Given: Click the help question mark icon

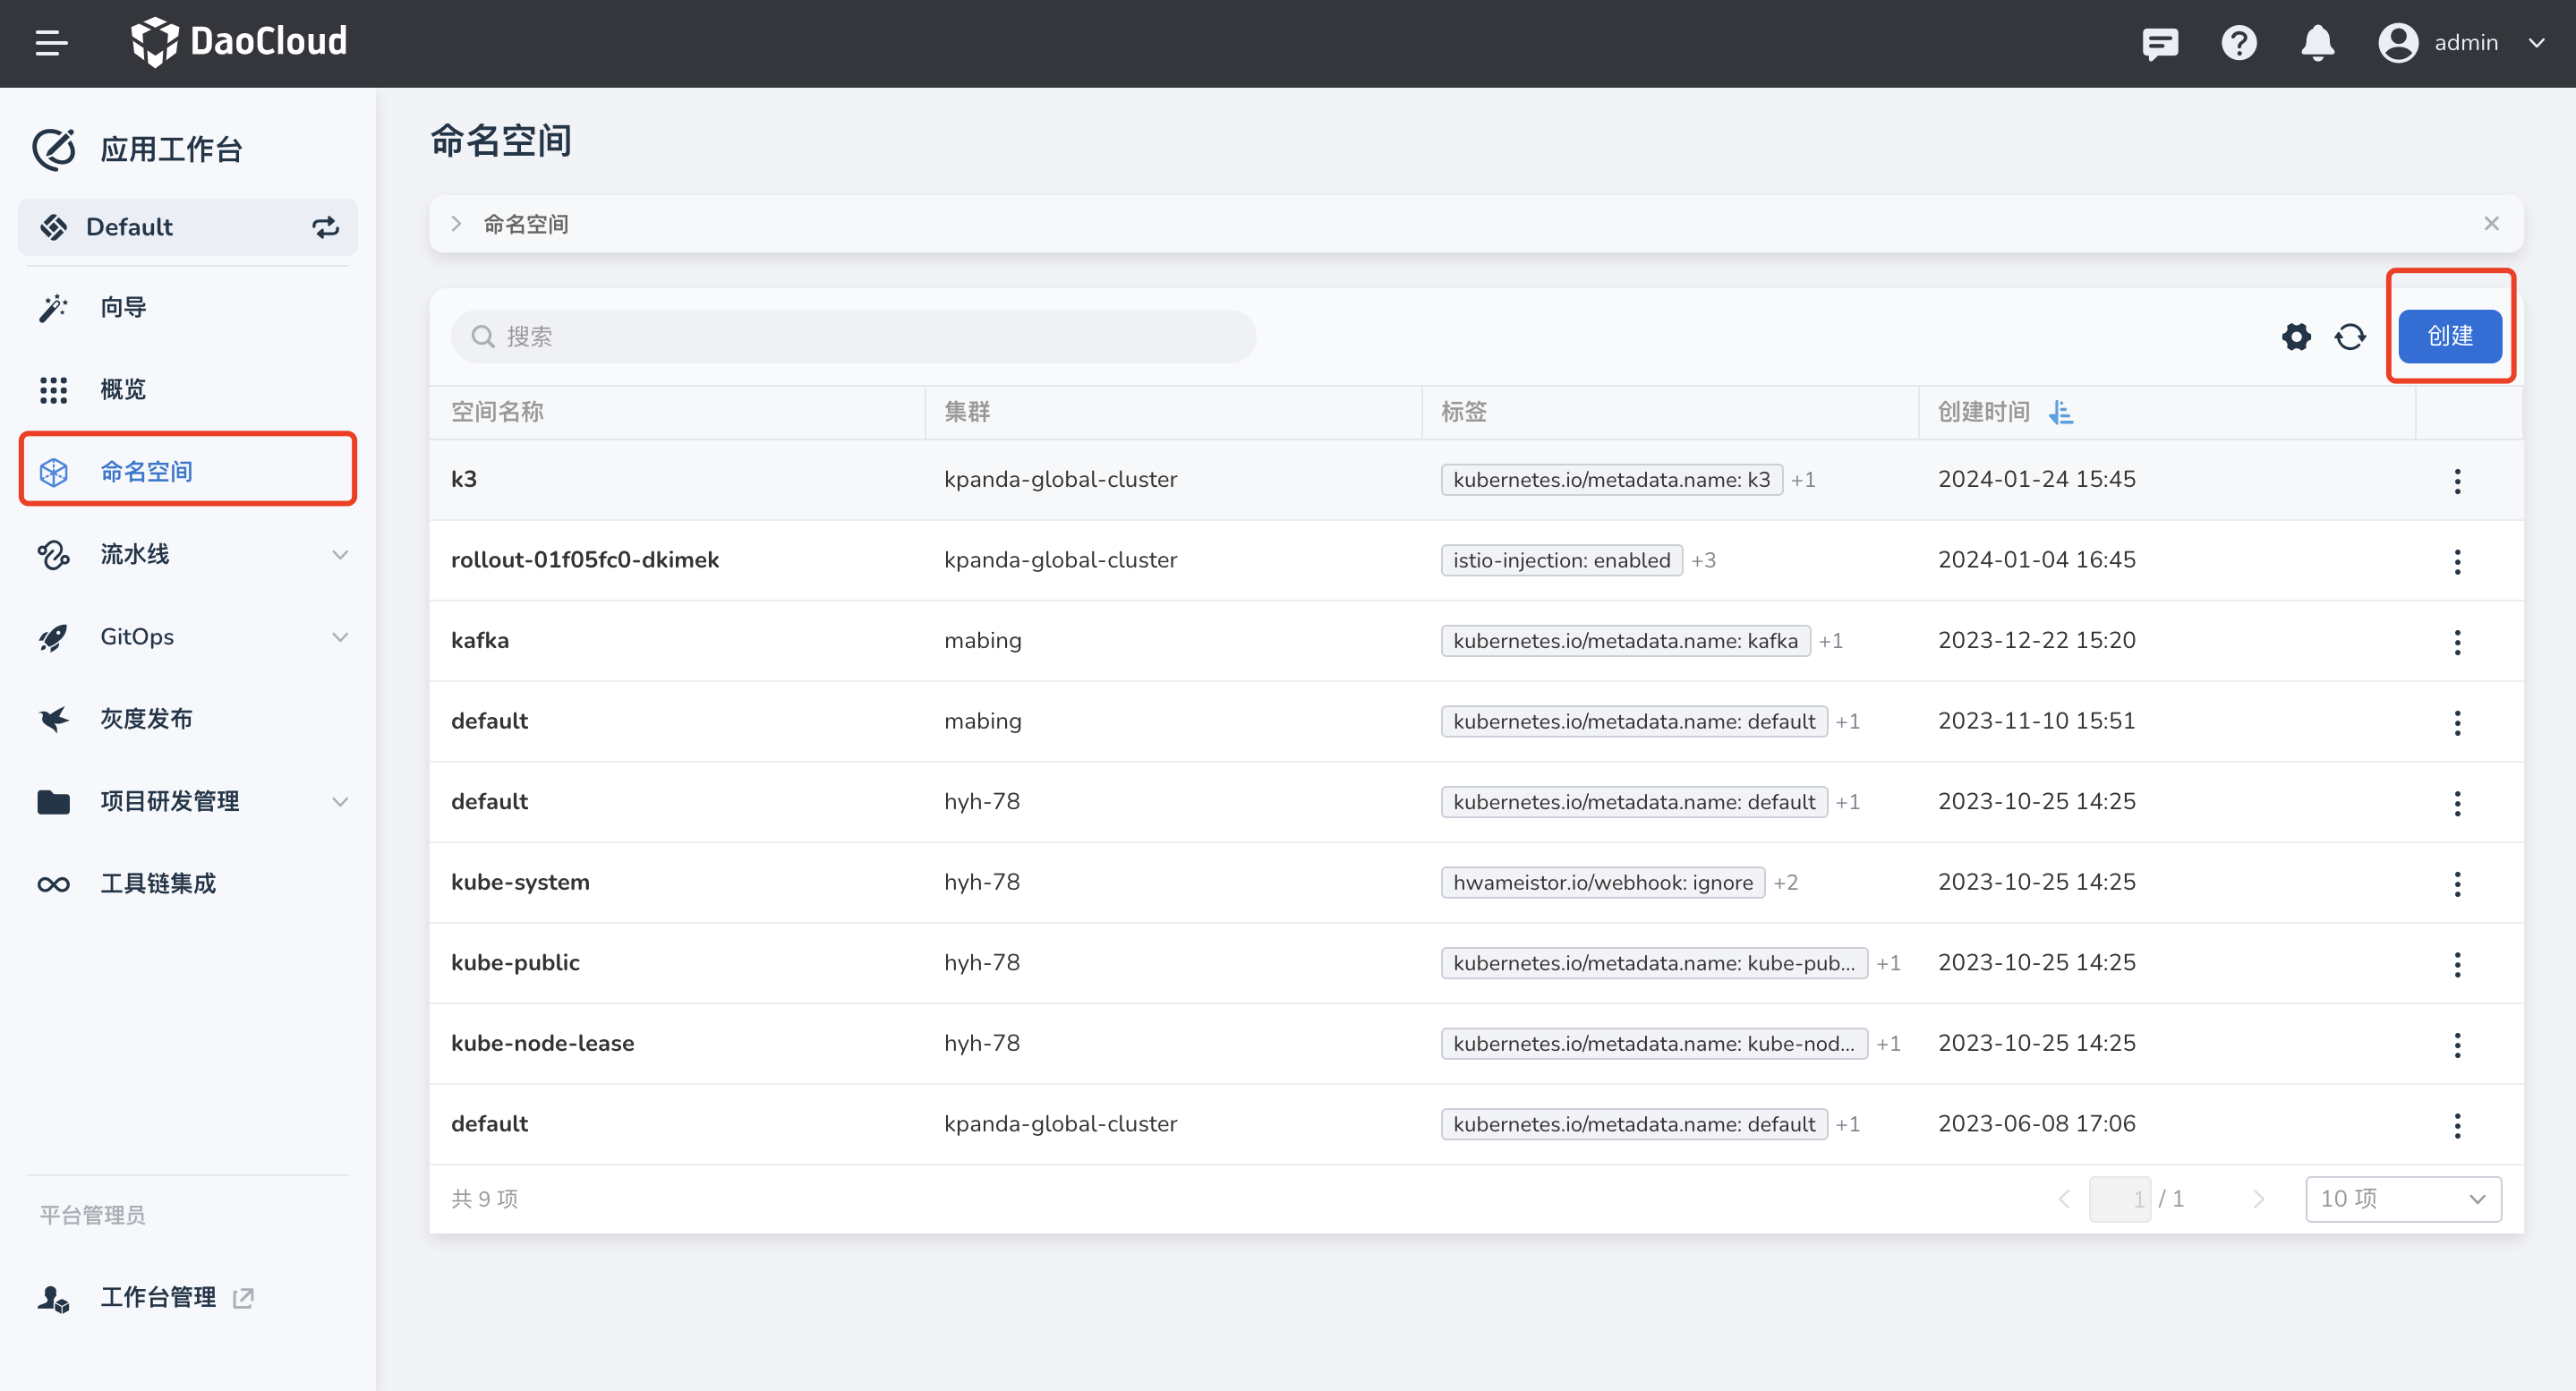Looking at the screenshot, I should click(2239, 43).
